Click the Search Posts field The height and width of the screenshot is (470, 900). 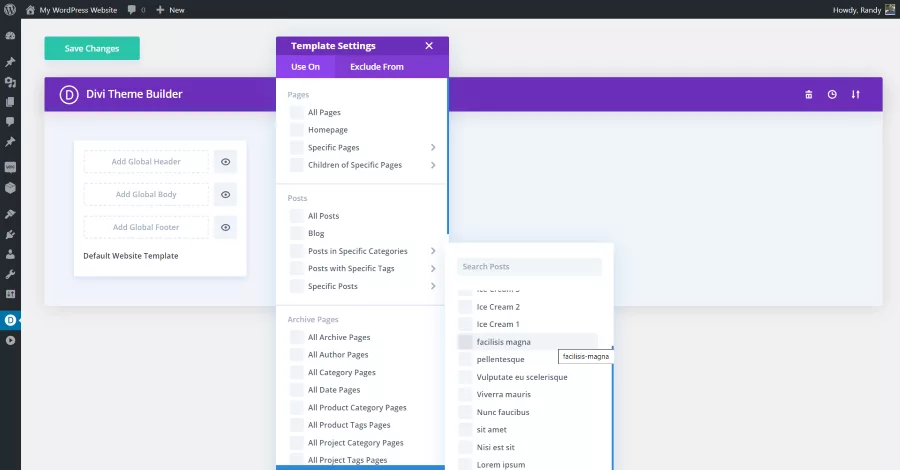click(x=529, y=266)
